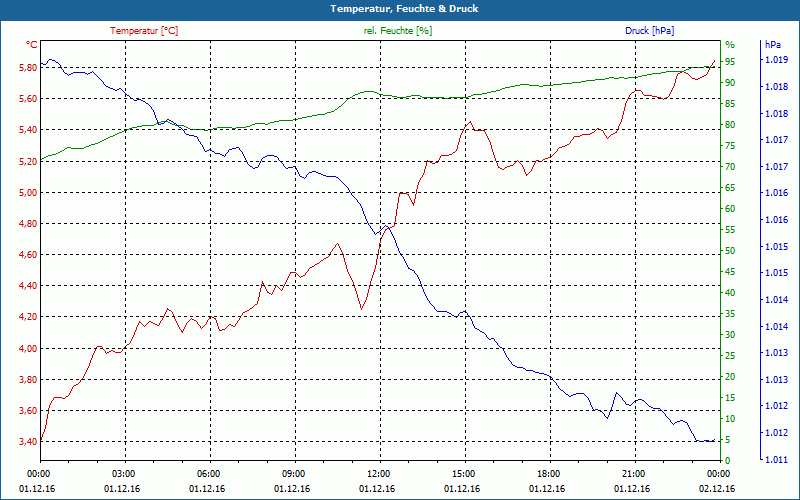Click the '1.019' pressure axis value
Viewport: 800px width, 500px height.
click(x=776, y=60)
